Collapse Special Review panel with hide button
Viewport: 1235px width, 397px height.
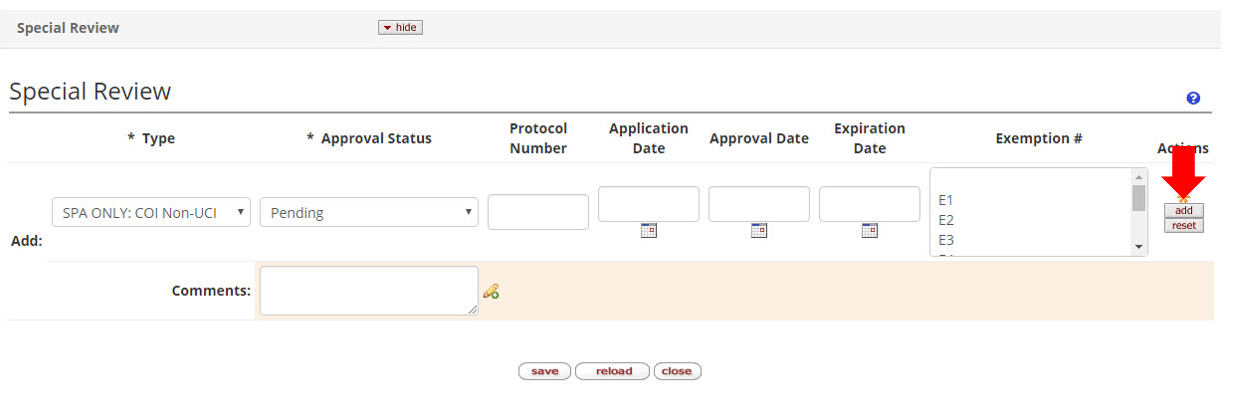400,27
